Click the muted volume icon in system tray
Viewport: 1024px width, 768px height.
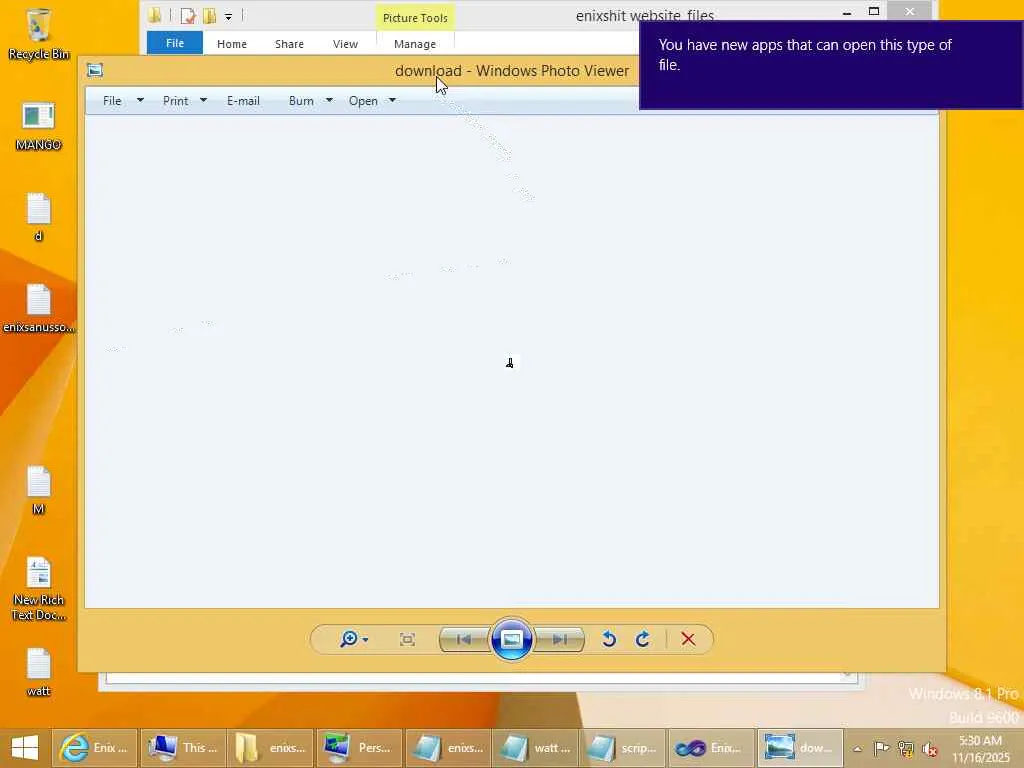(x=929, y=749)
